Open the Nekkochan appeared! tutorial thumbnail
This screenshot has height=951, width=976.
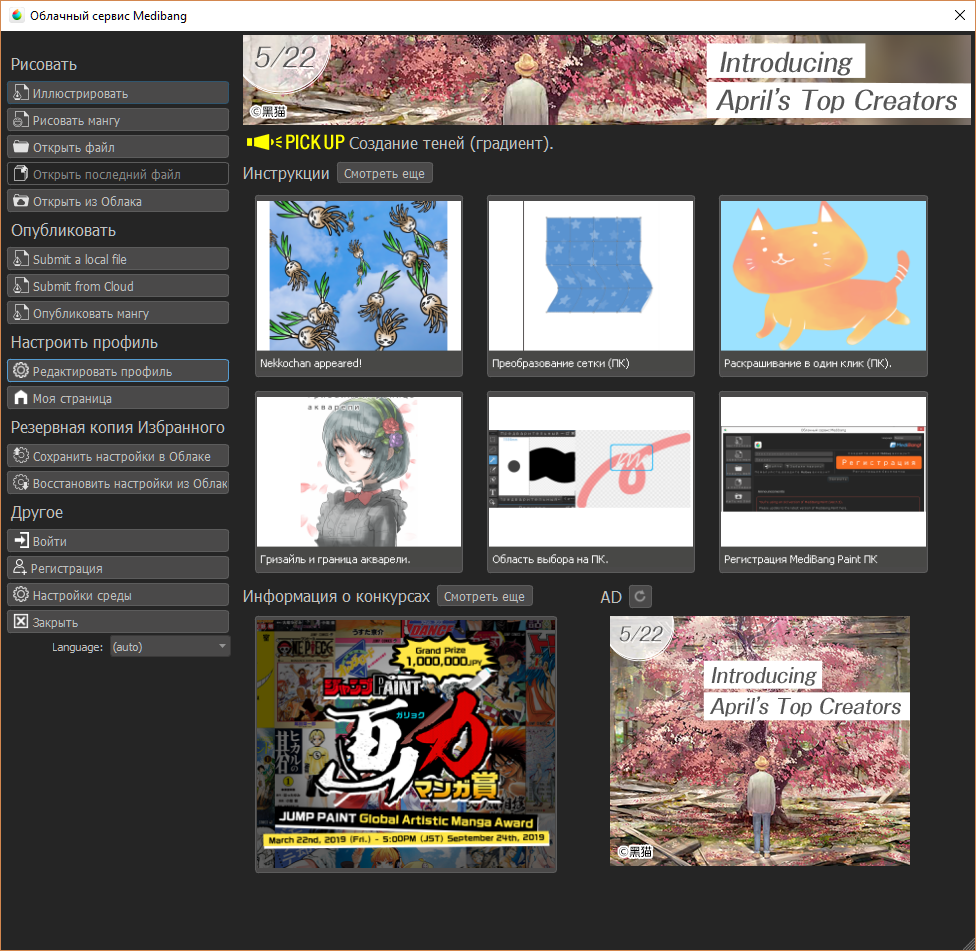coord(359,276)
